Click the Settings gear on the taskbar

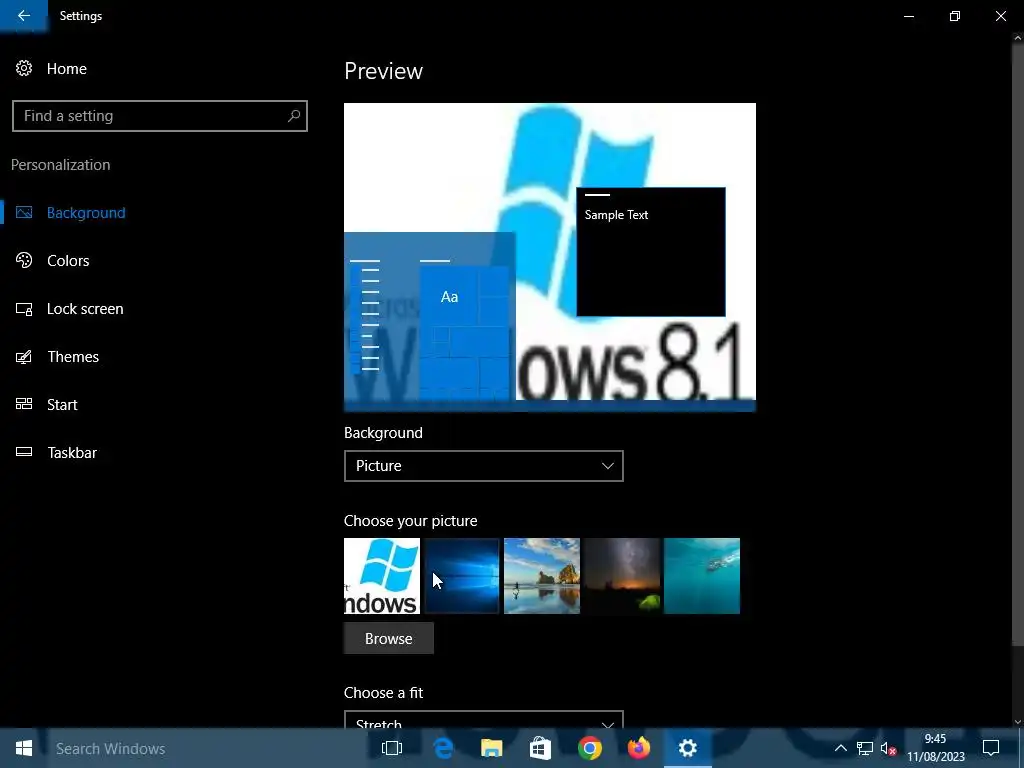coord(688,748)
